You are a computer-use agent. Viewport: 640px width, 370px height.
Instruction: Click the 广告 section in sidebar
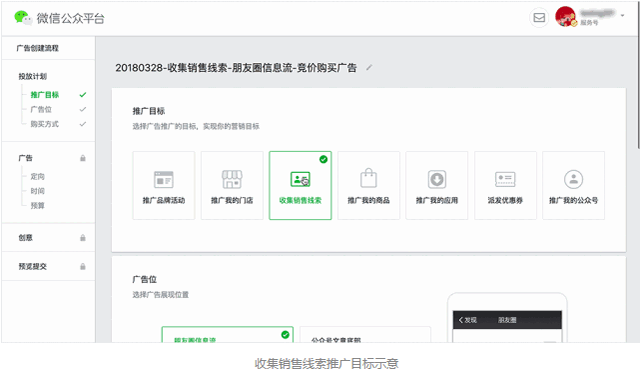25,158
